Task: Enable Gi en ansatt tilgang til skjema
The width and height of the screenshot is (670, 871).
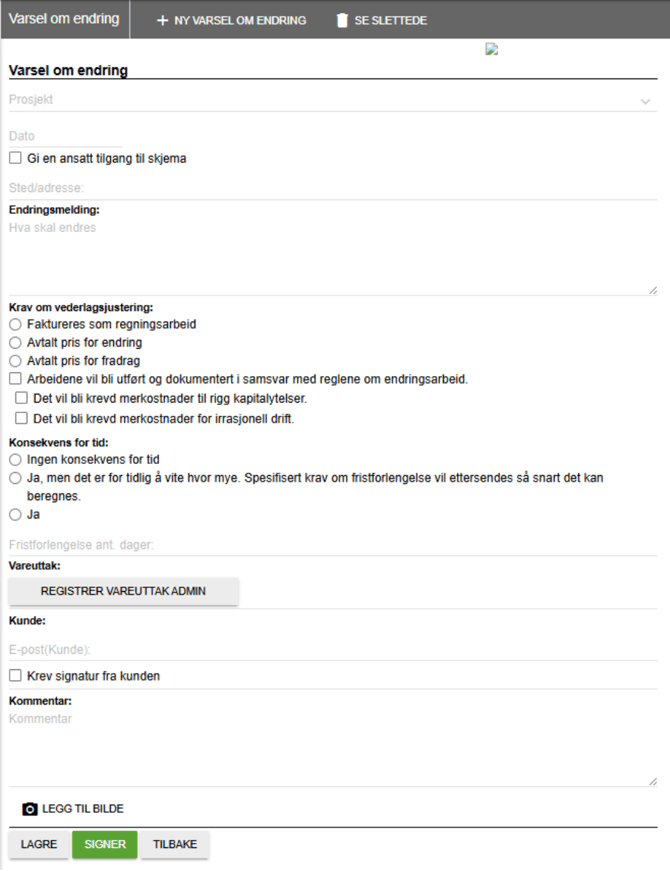Action: click(x=15, y=158)
